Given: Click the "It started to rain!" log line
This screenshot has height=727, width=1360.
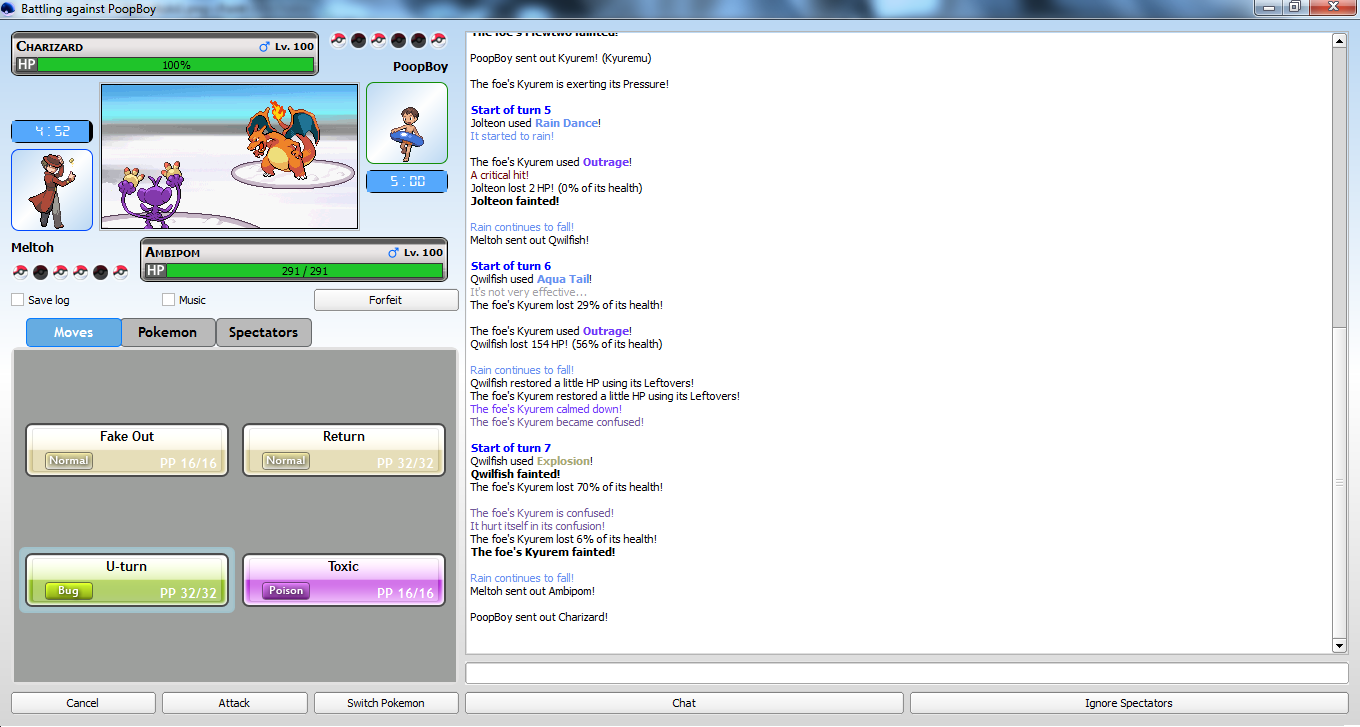Looking at the screenshot, I should click(x=512, y=136).
